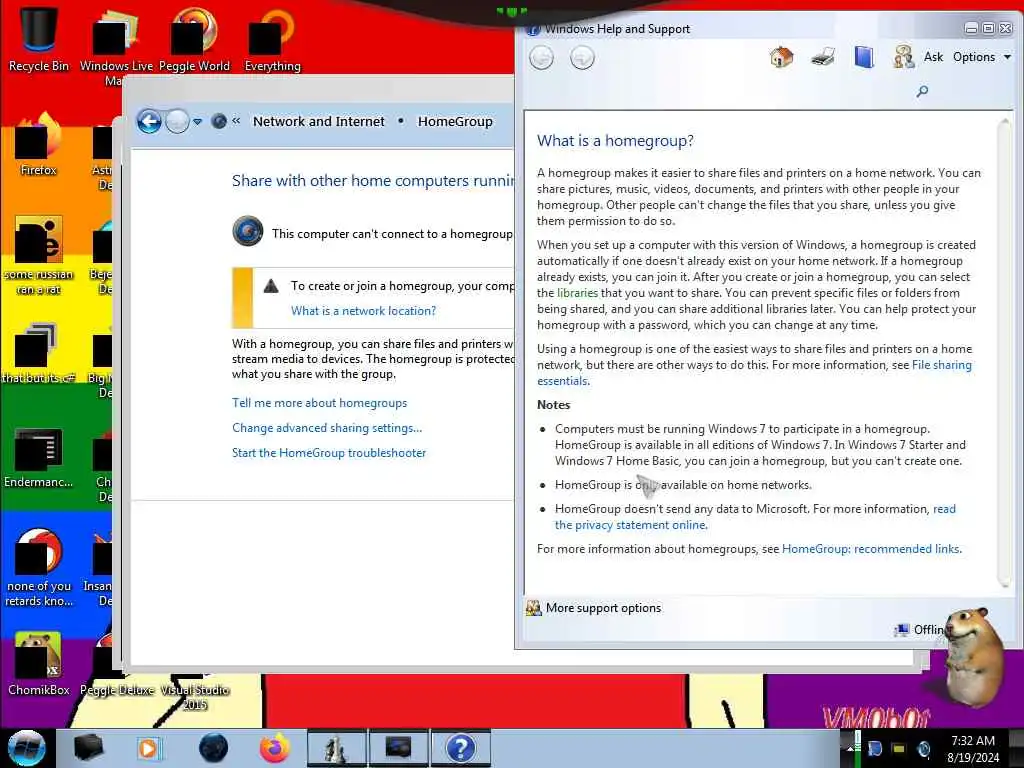Switch to the Chess taskbar window

336,748
